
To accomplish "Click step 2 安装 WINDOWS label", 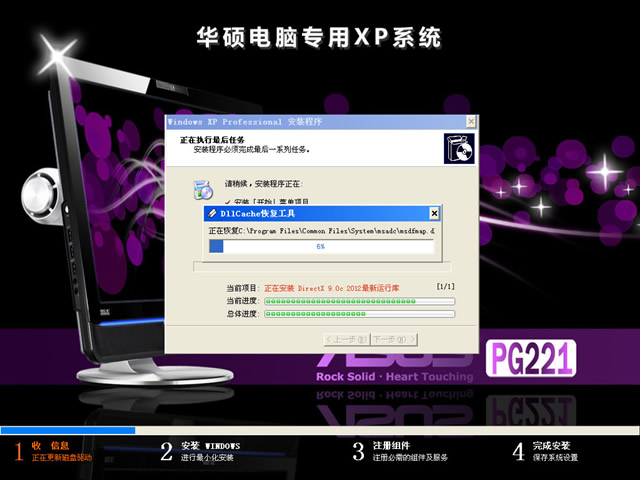I will 211,446.
